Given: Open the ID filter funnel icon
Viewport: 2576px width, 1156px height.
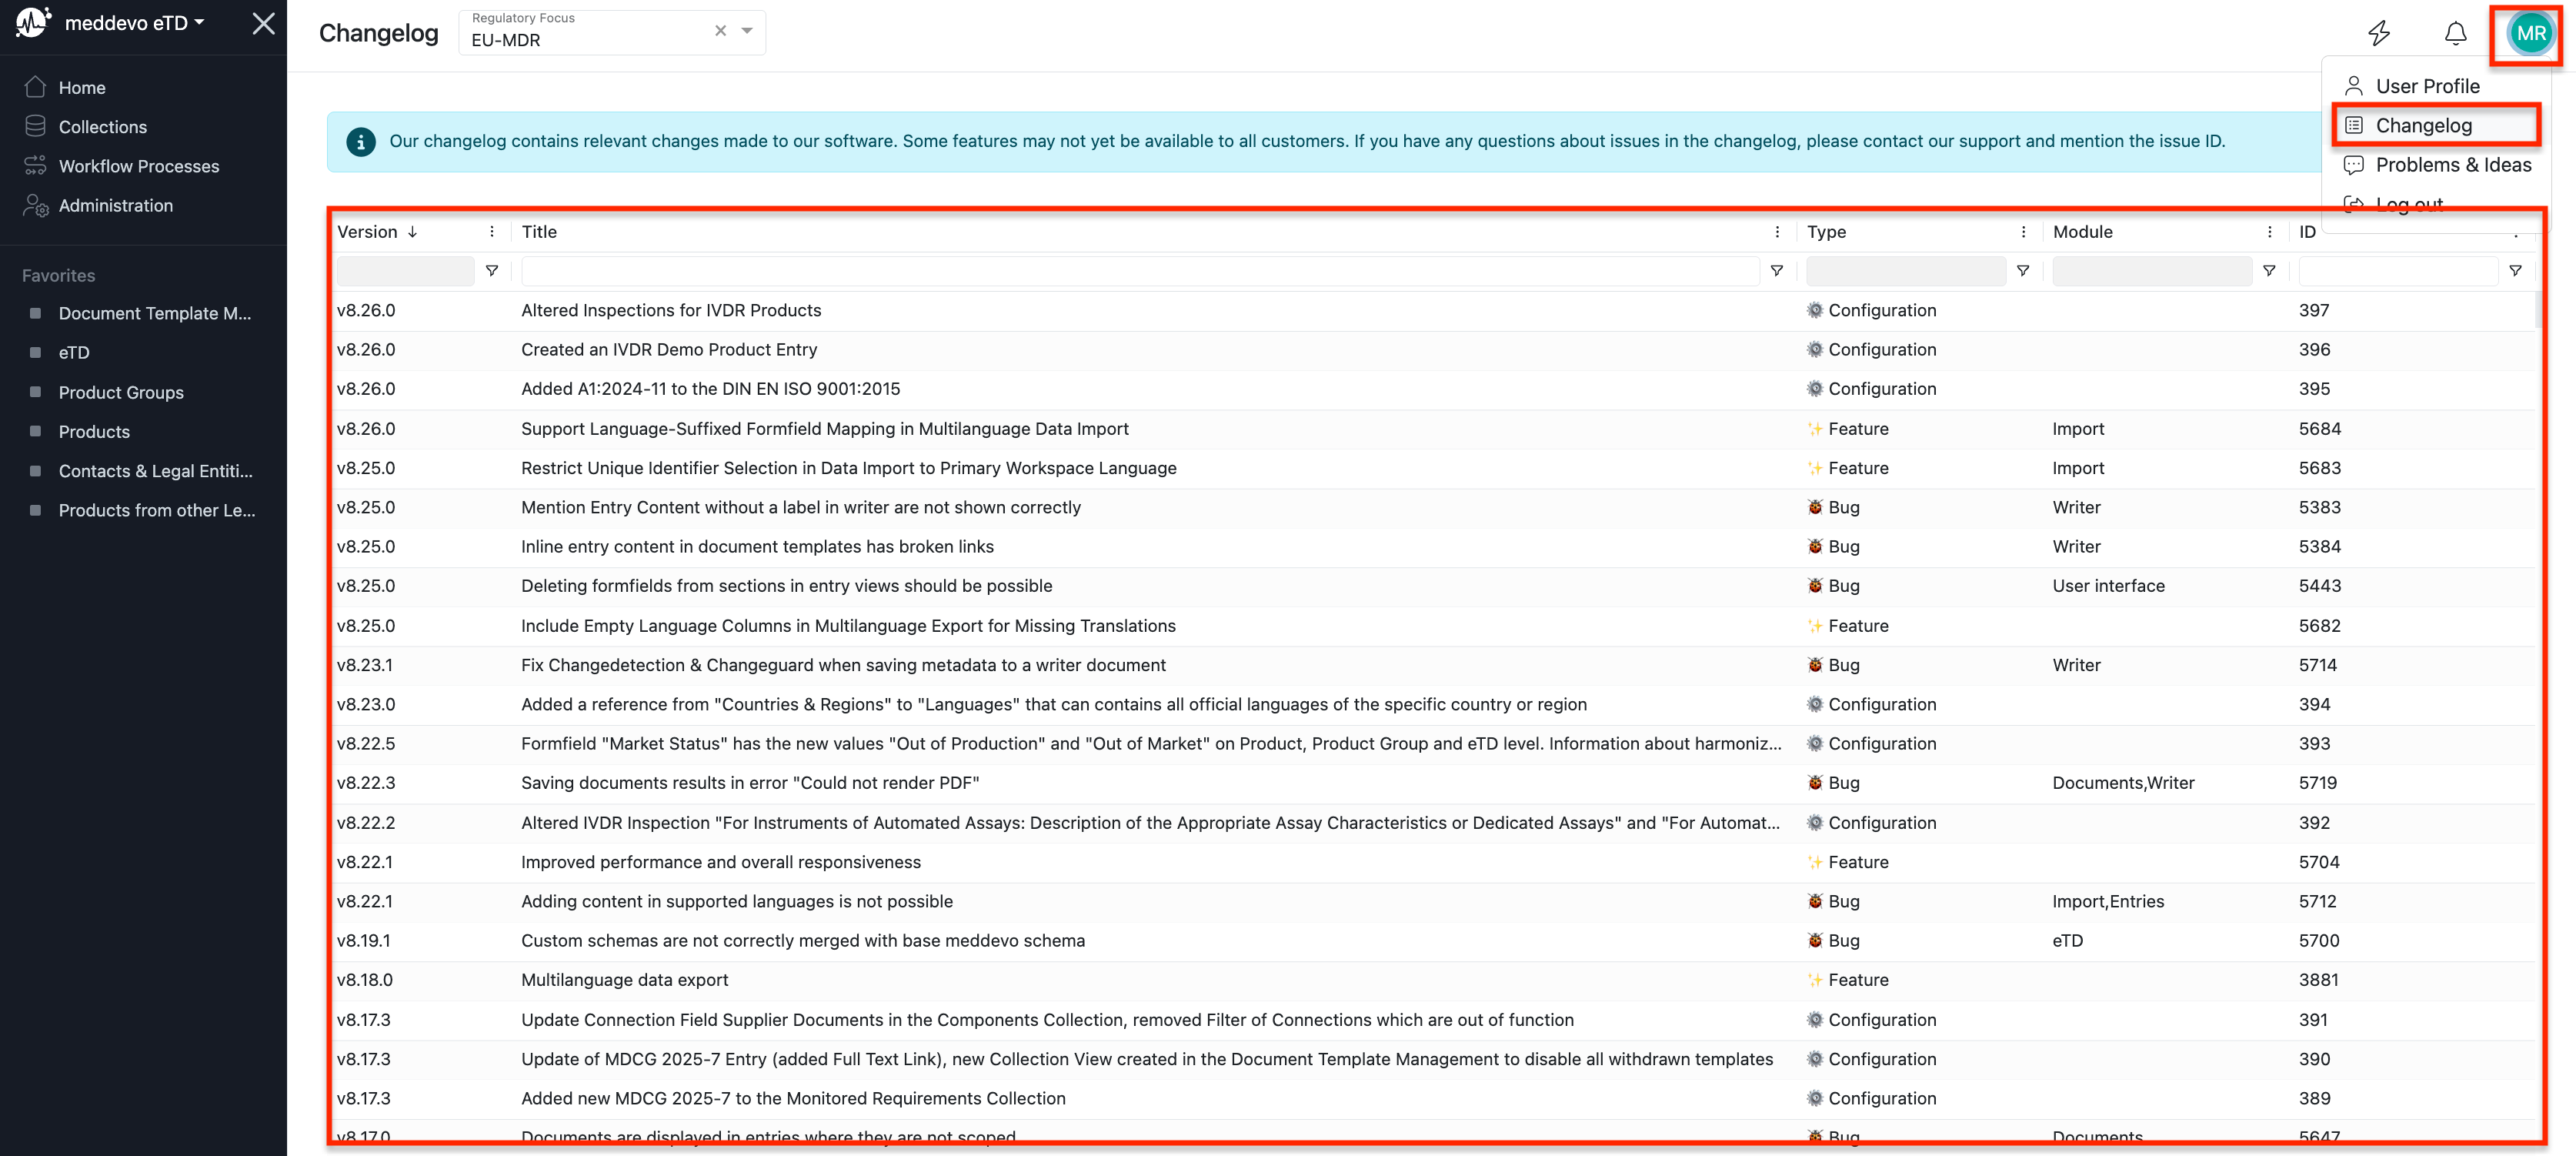Looking at the screenshot, I should [x=2515, y=271].
